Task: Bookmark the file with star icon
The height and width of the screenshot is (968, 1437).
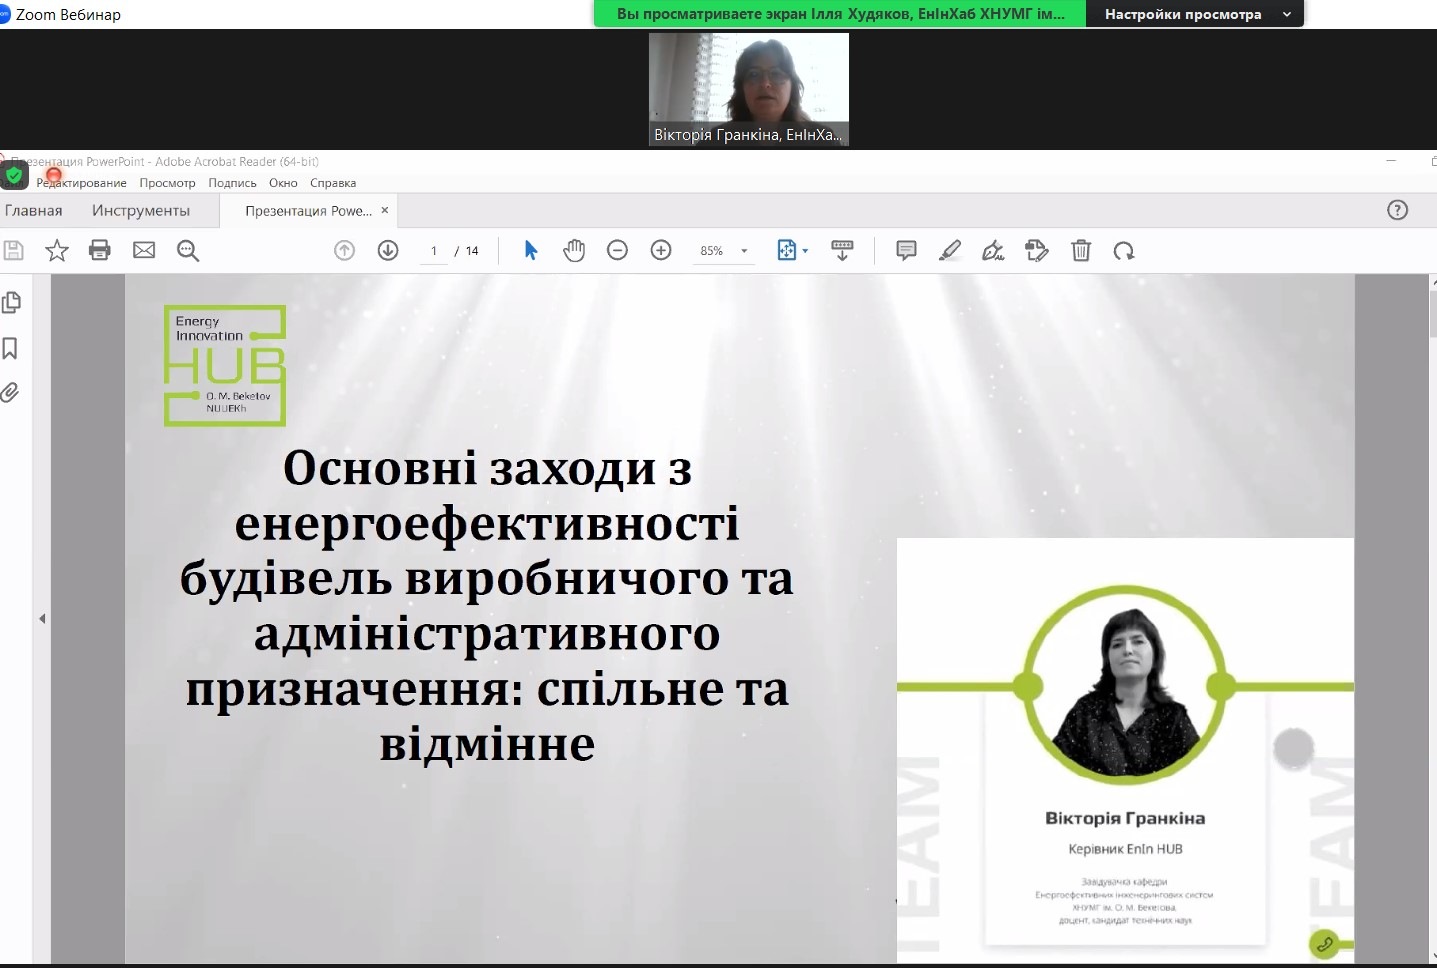Action: [x=57, y=250]
